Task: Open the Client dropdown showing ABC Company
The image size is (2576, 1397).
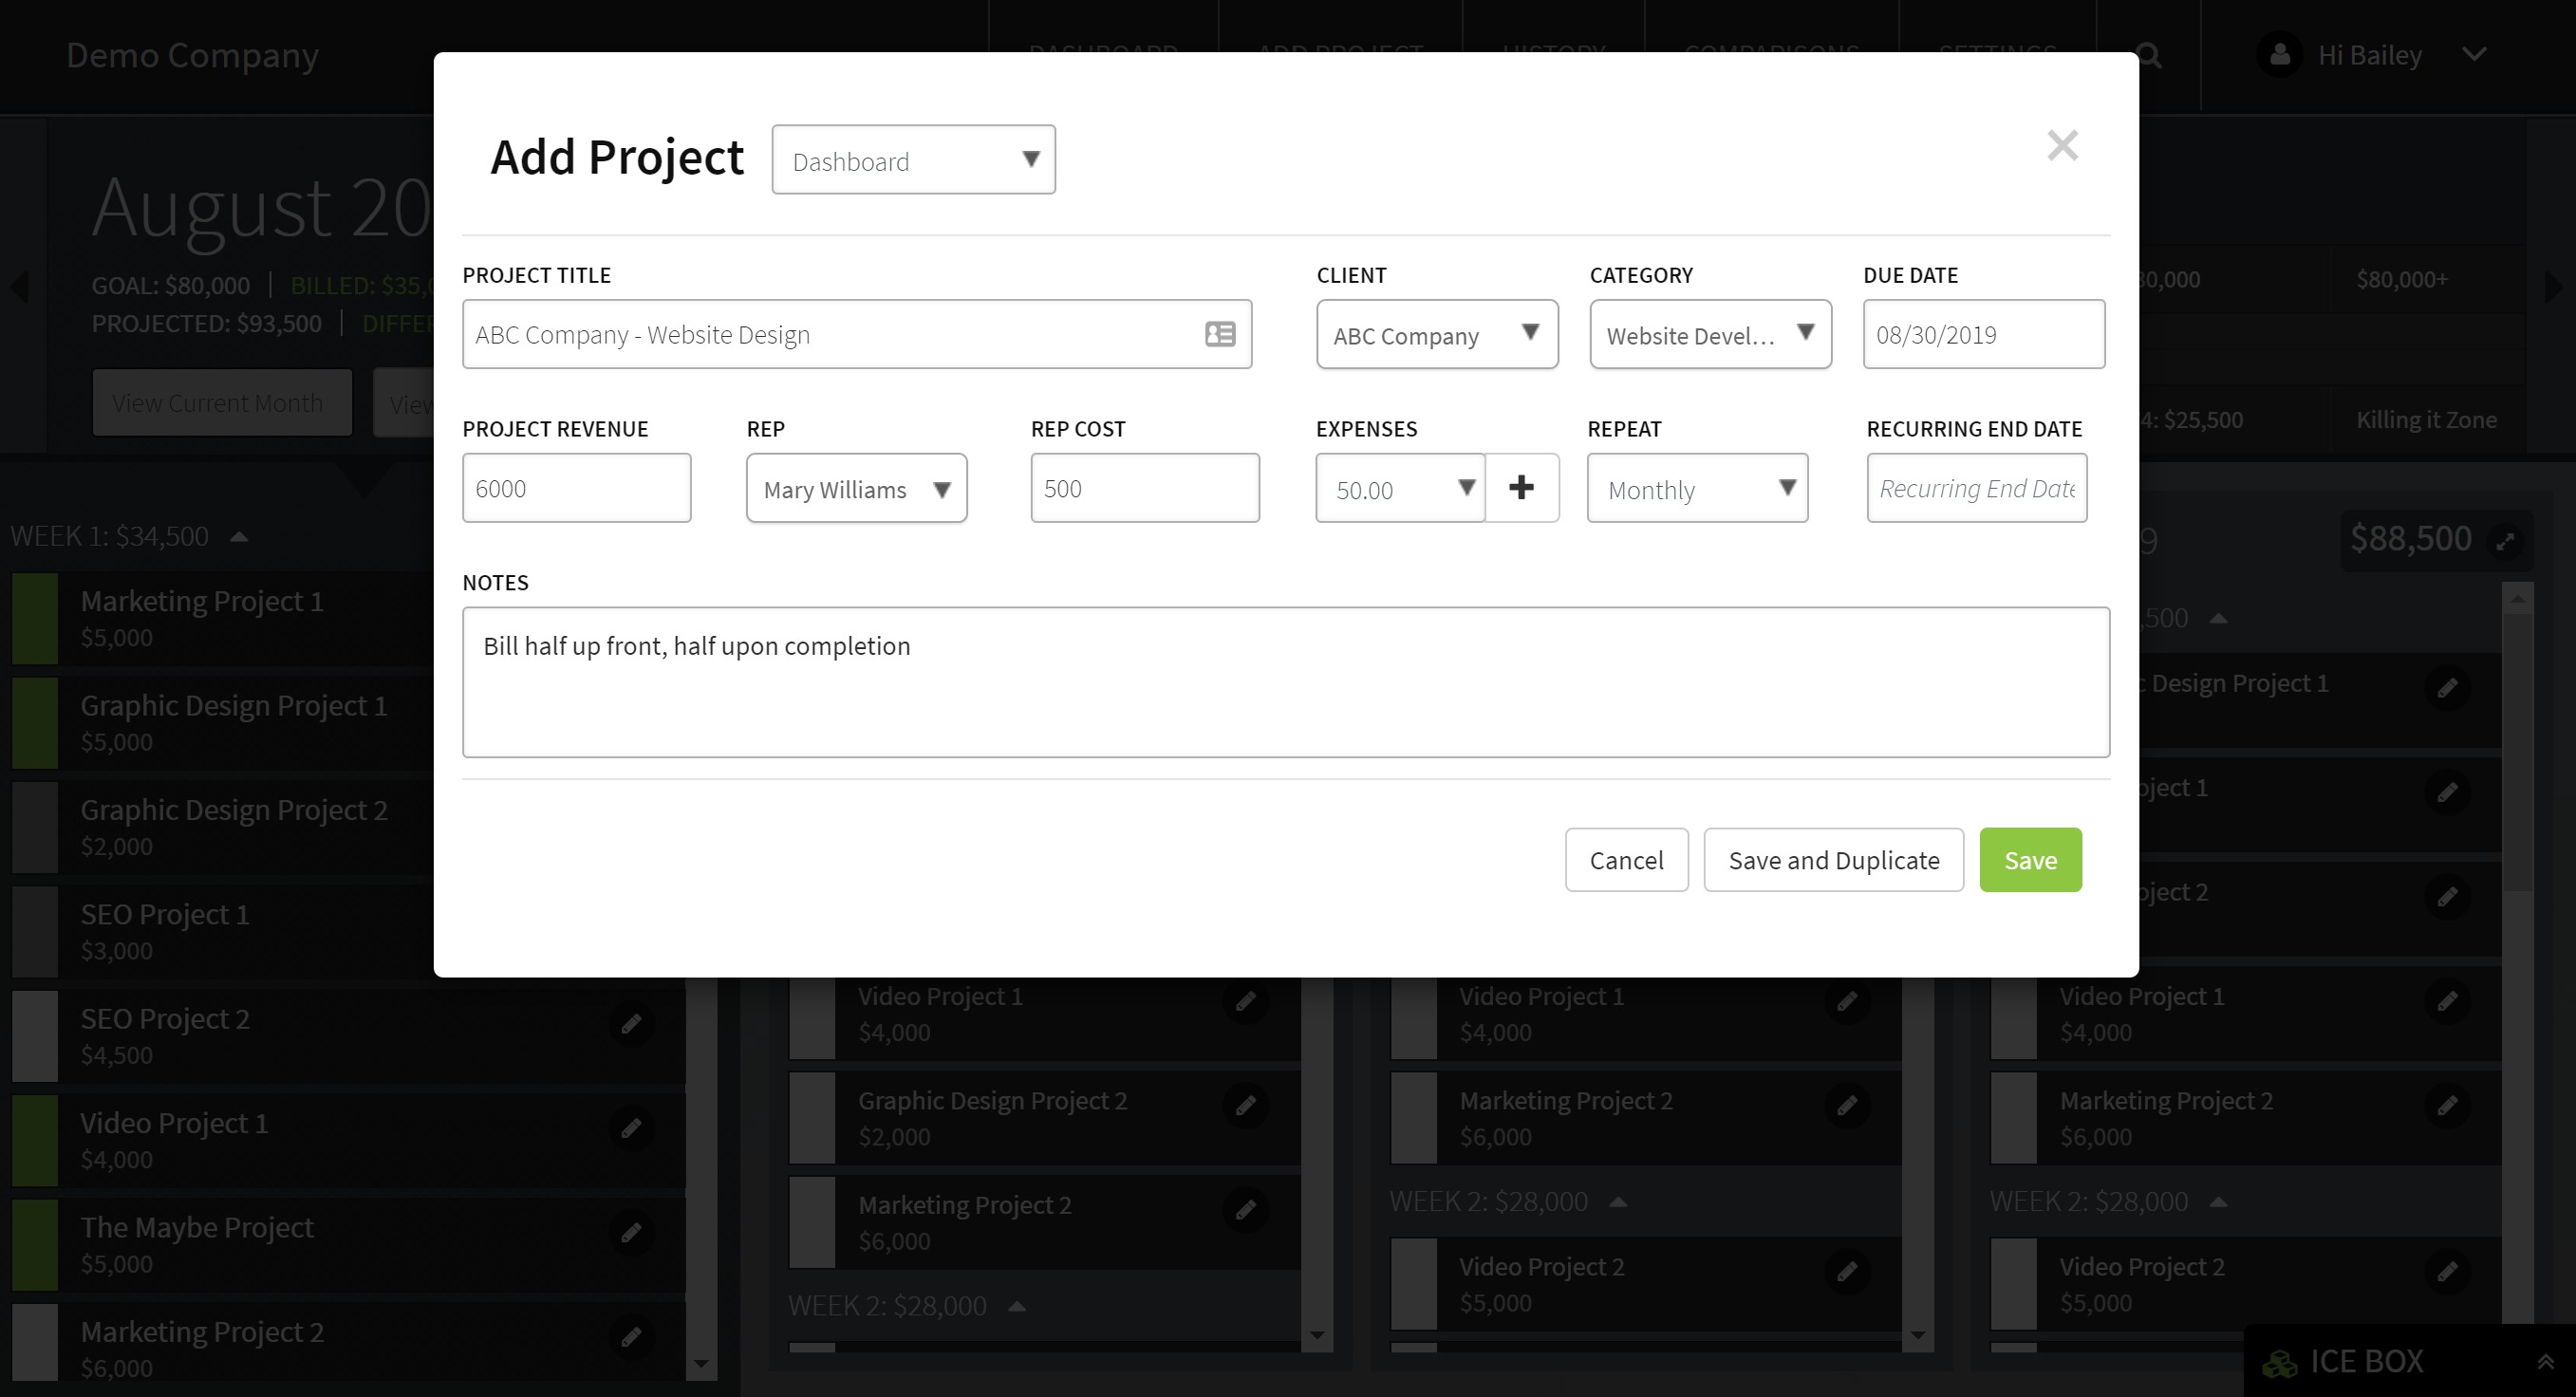Action: click(1436, 335)
